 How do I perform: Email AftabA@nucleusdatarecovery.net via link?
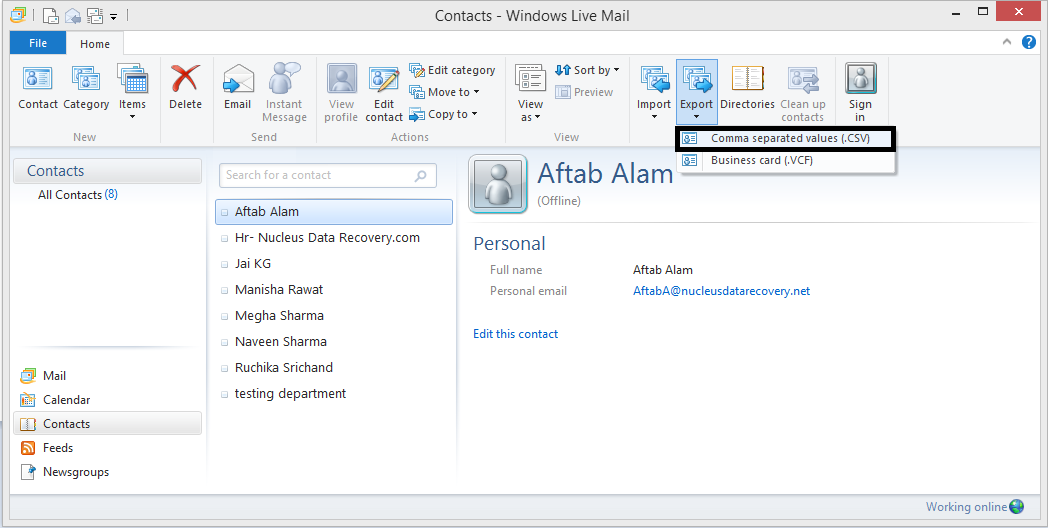[x=721, y=291]
